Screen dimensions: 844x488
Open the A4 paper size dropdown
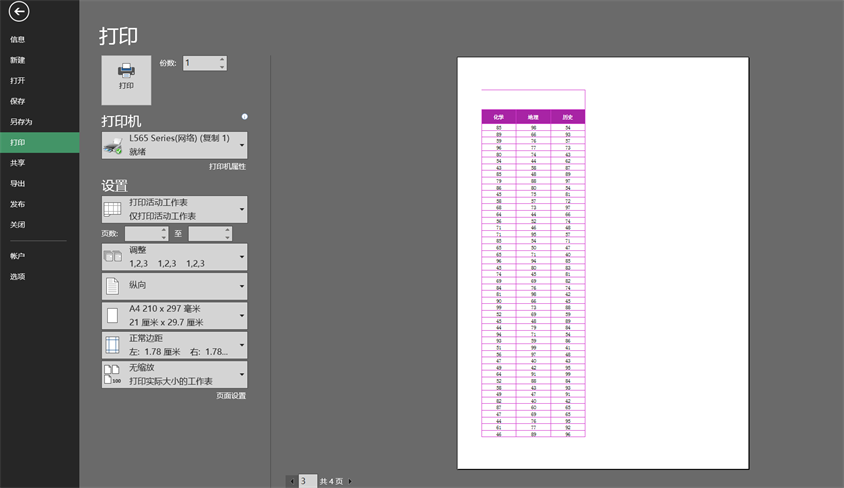tap(174, 316)
